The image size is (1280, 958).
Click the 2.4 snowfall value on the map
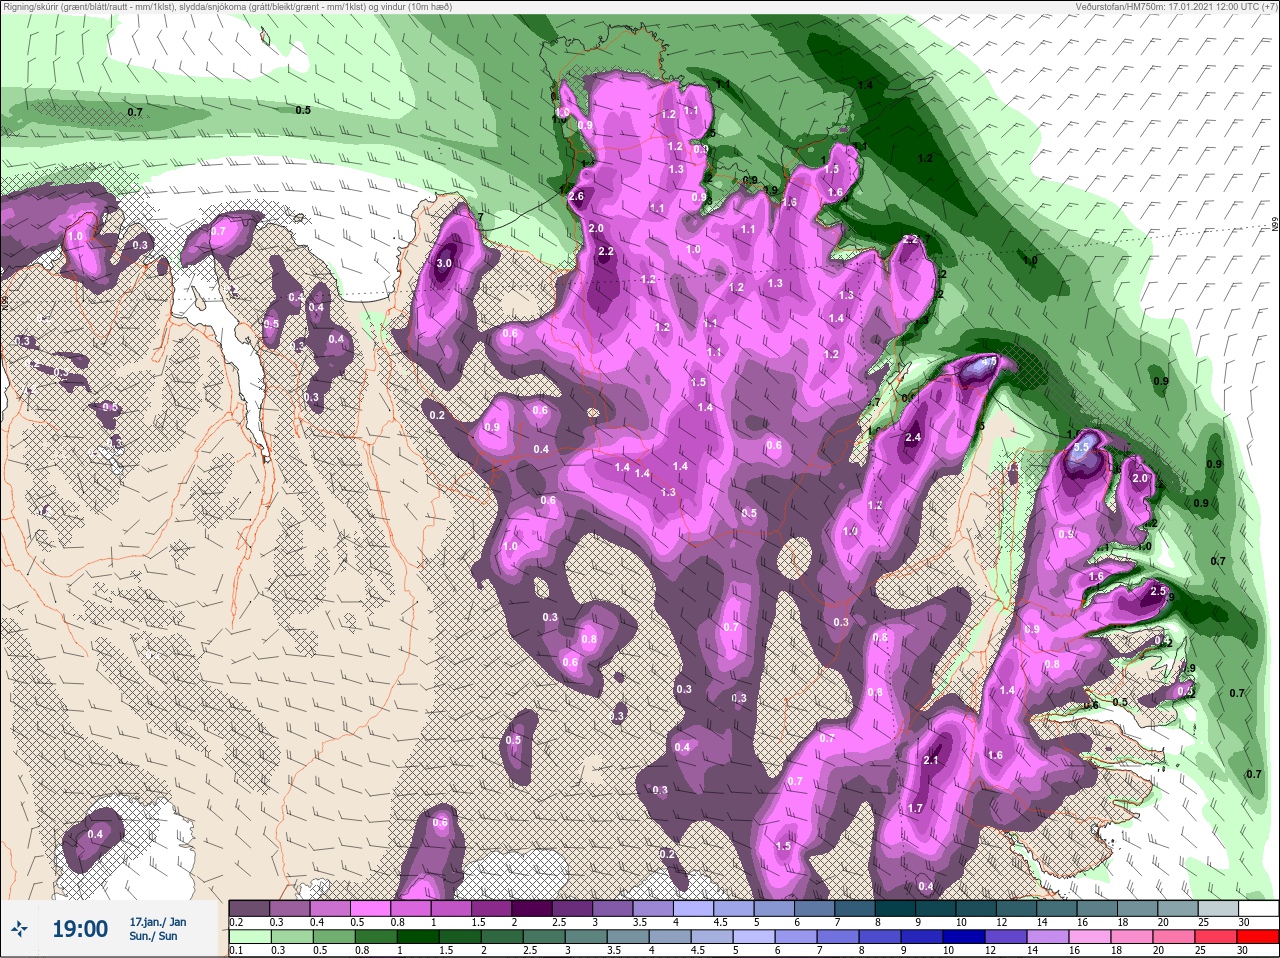coord(912,438)
